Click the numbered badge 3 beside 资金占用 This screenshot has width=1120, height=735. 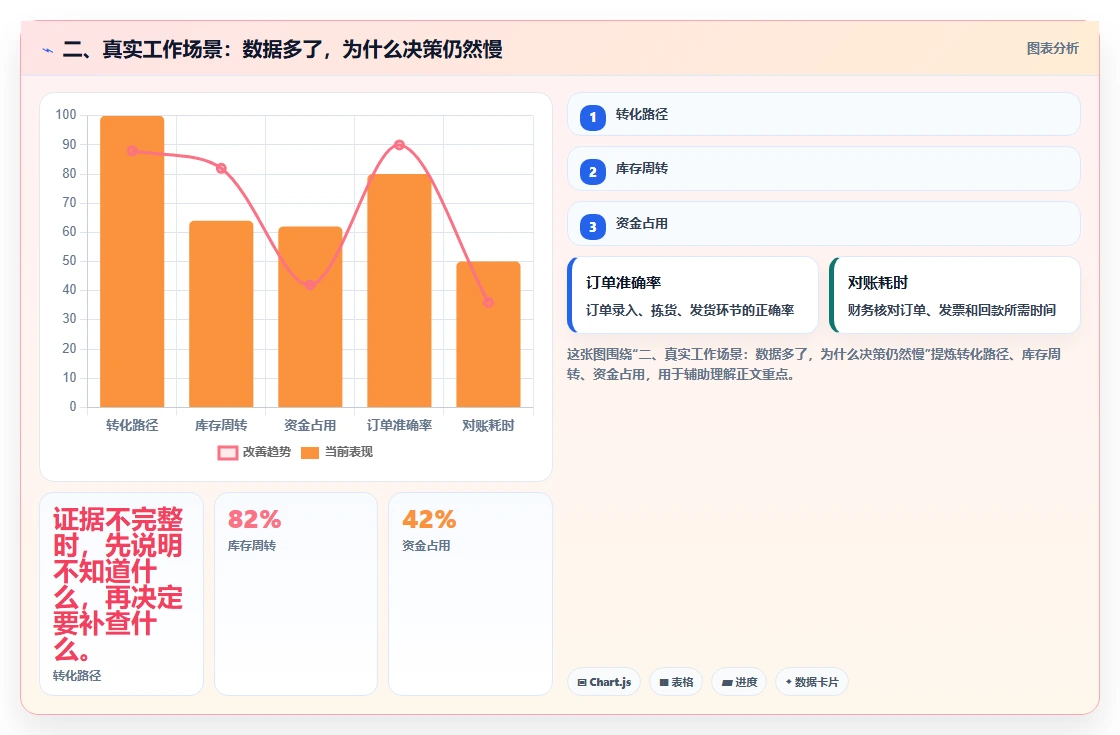pyautogui.click(x=592, y=226)
